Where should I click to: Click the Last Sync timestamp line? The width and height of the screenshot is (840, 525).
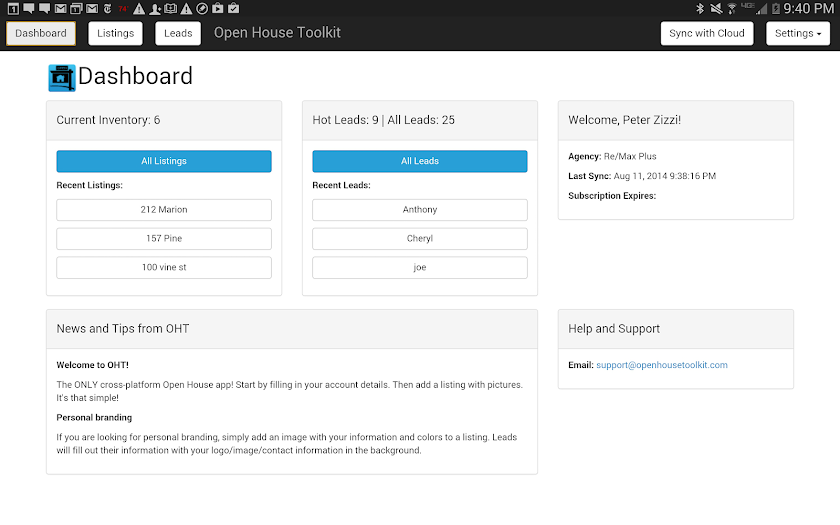[x=642, y=176]
